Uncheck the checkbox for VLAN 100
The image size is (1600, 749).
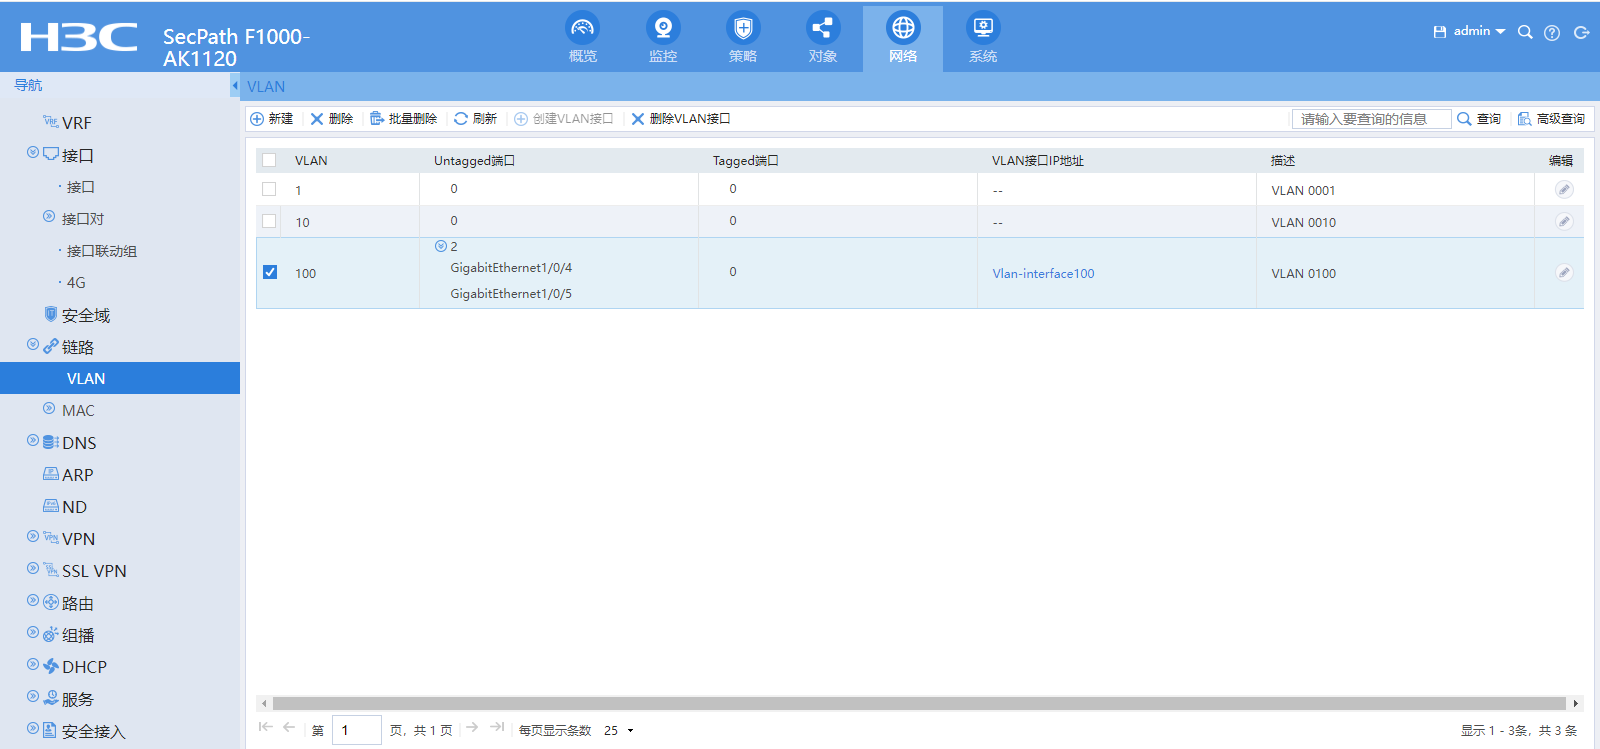click(x=270, y=272)
